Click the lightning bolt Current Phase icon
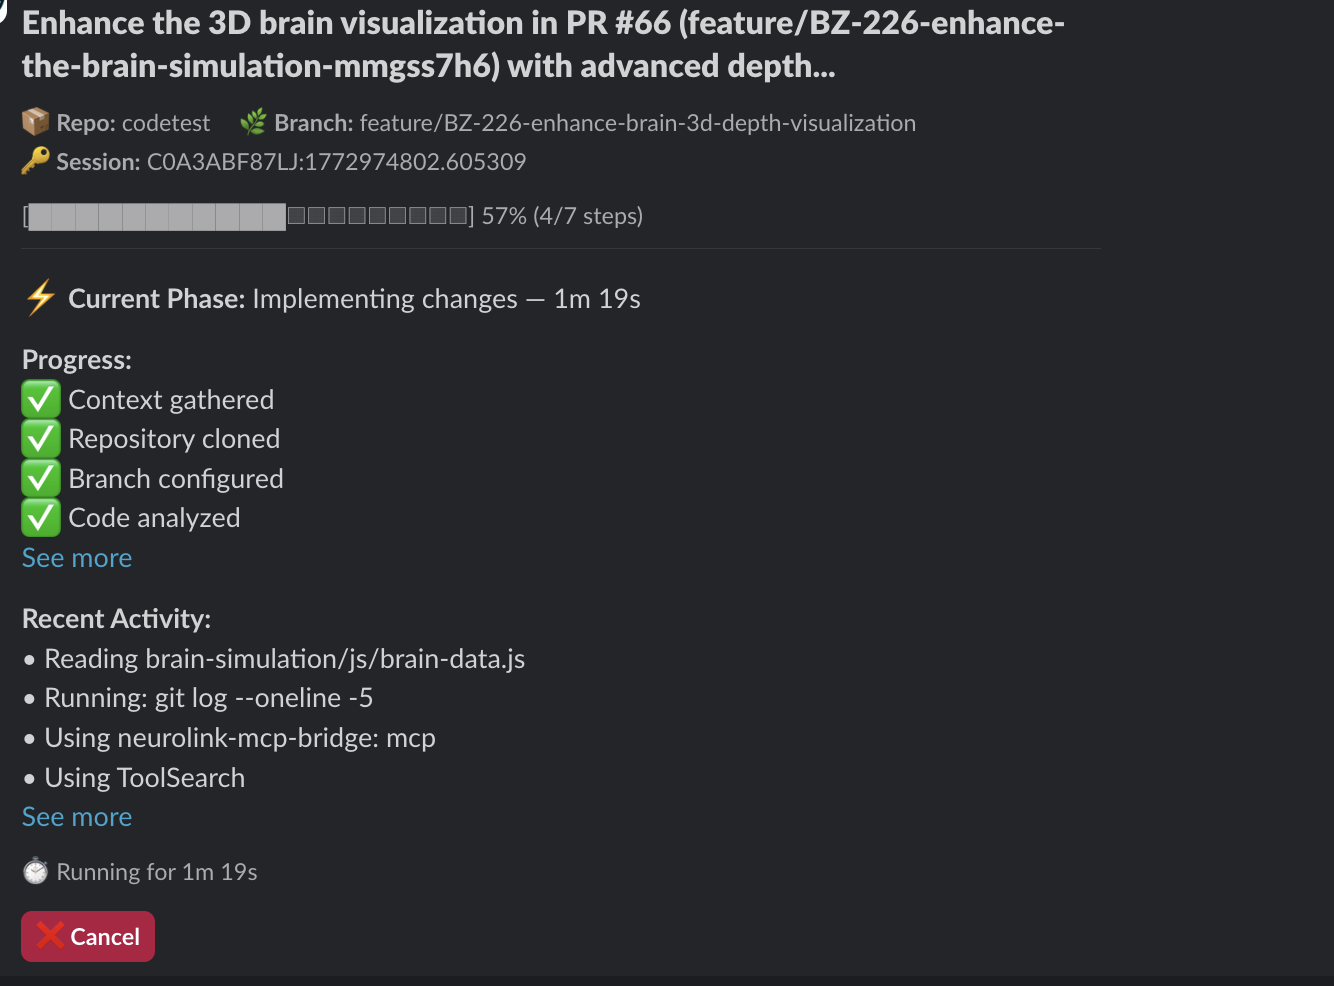The width and height of the screenshot is (1334, 986). tap(41, 298)
